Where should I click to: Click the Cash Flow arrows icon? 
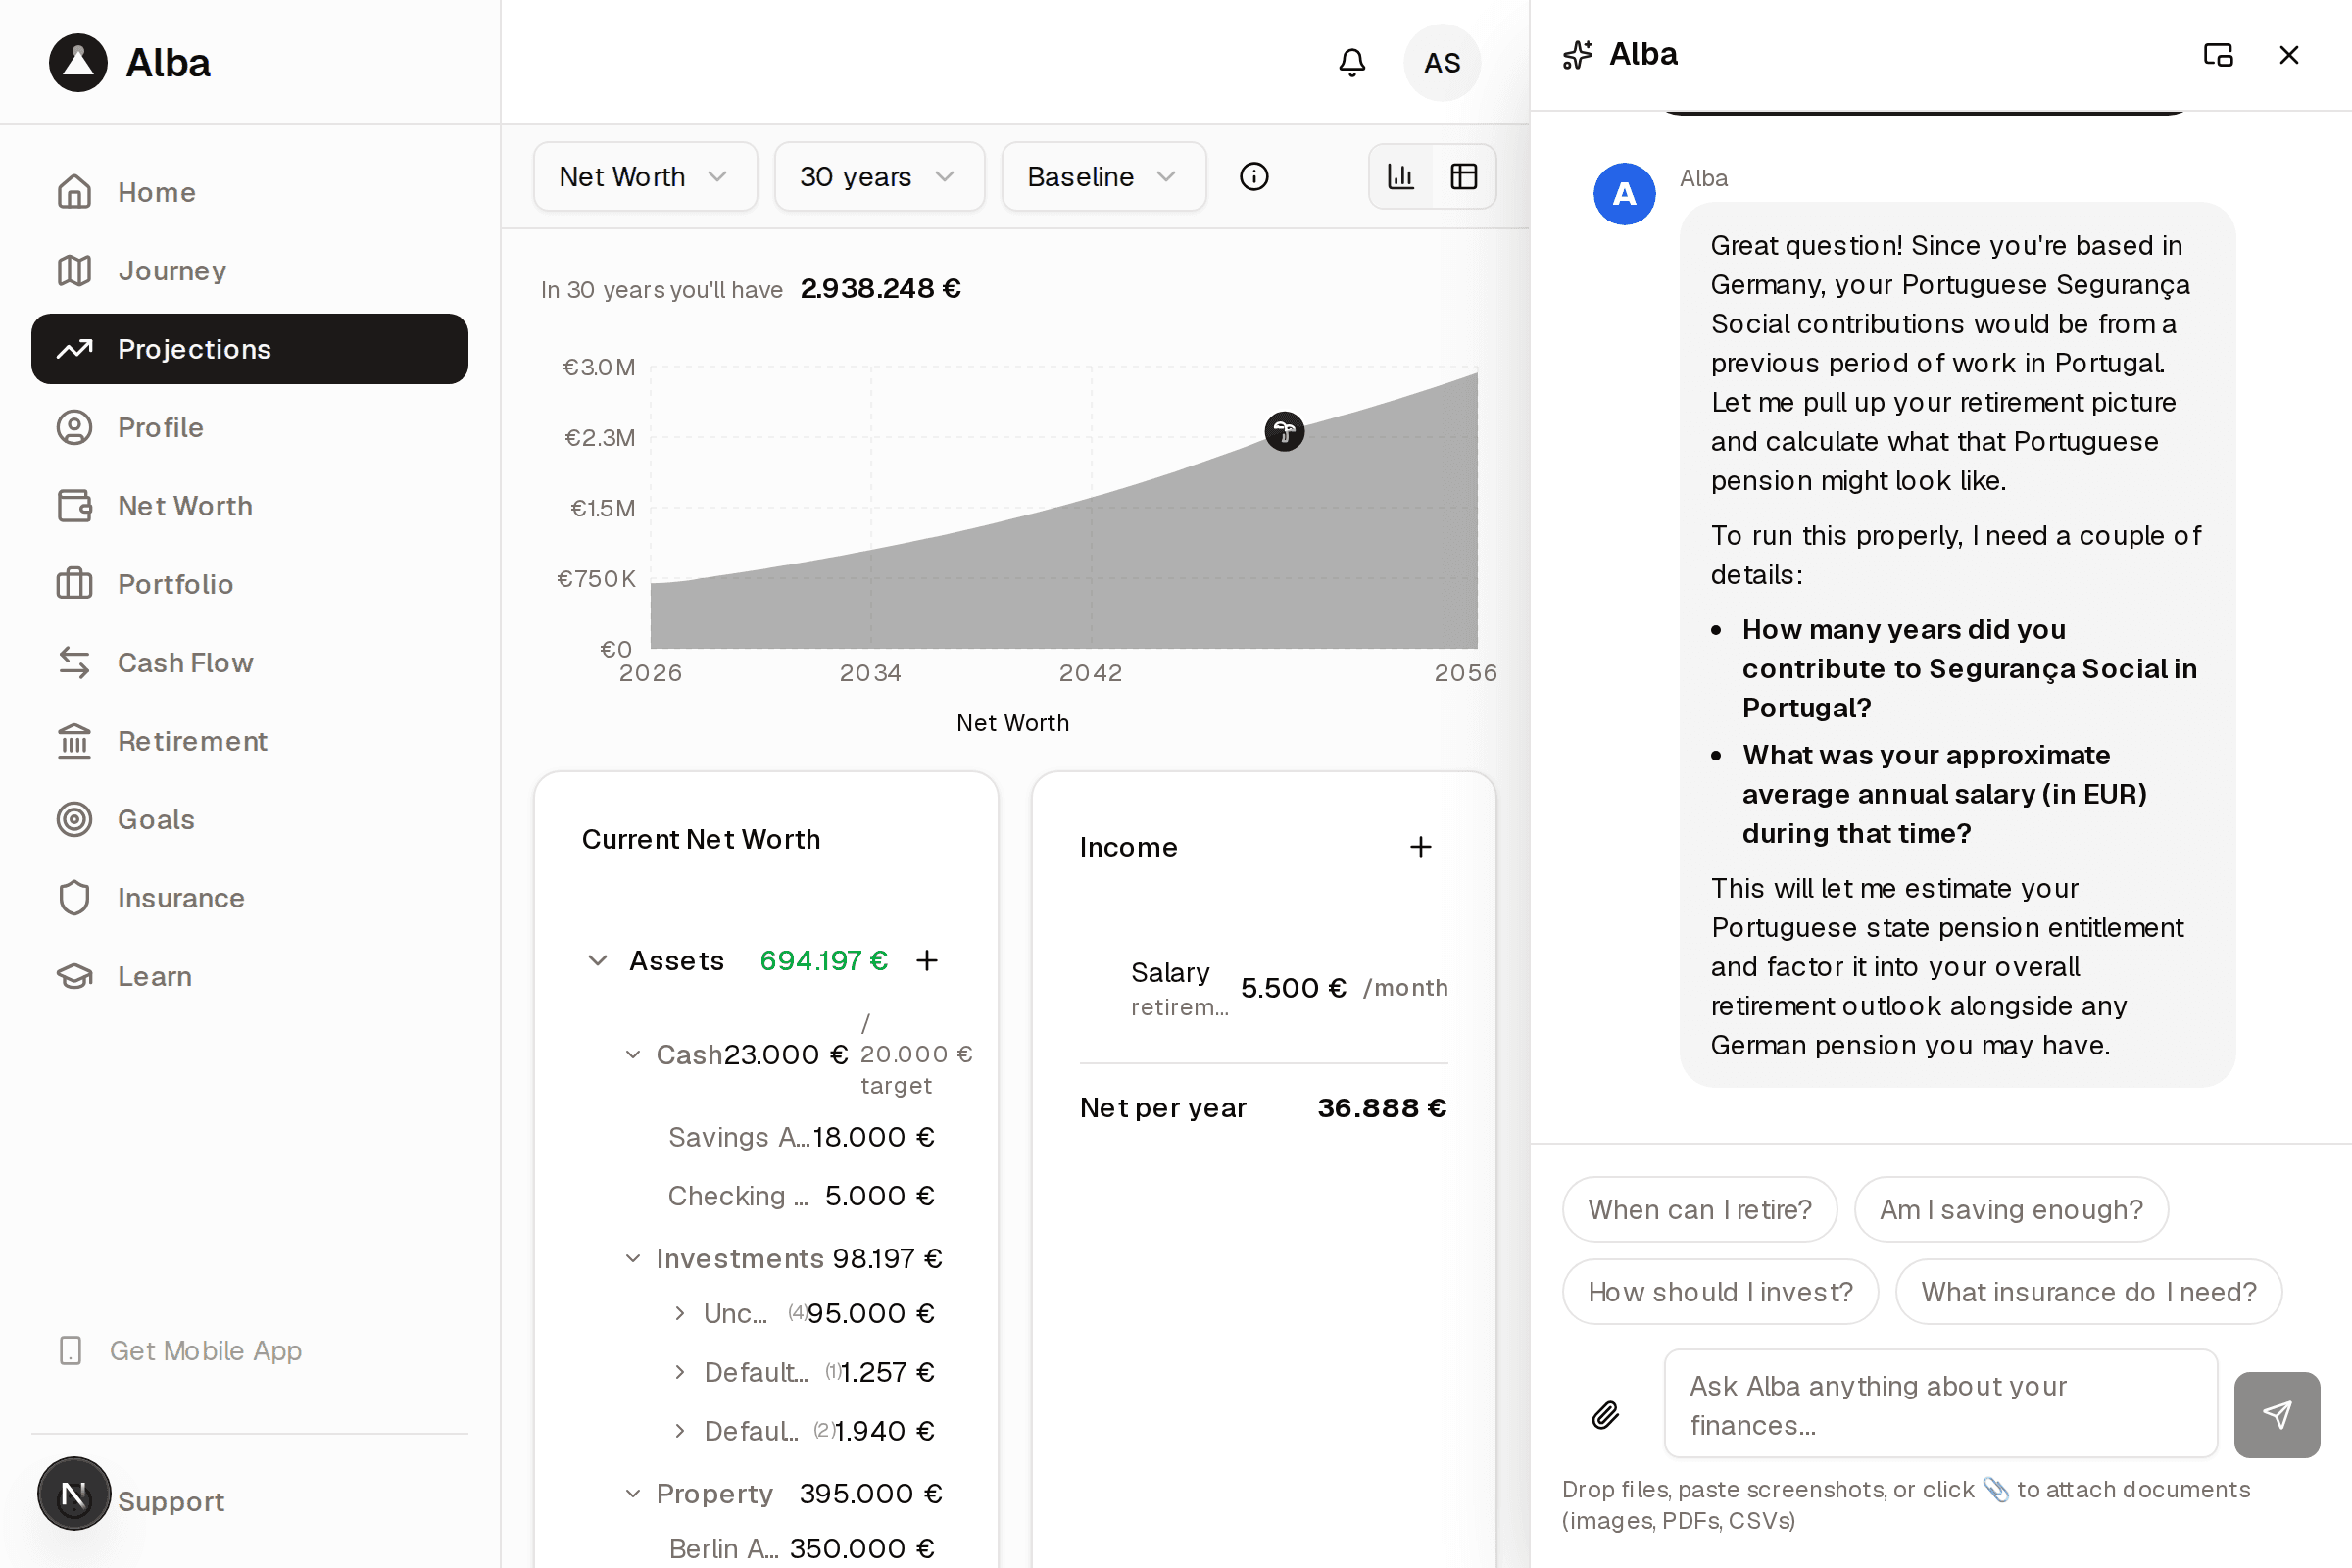point(74,662)
